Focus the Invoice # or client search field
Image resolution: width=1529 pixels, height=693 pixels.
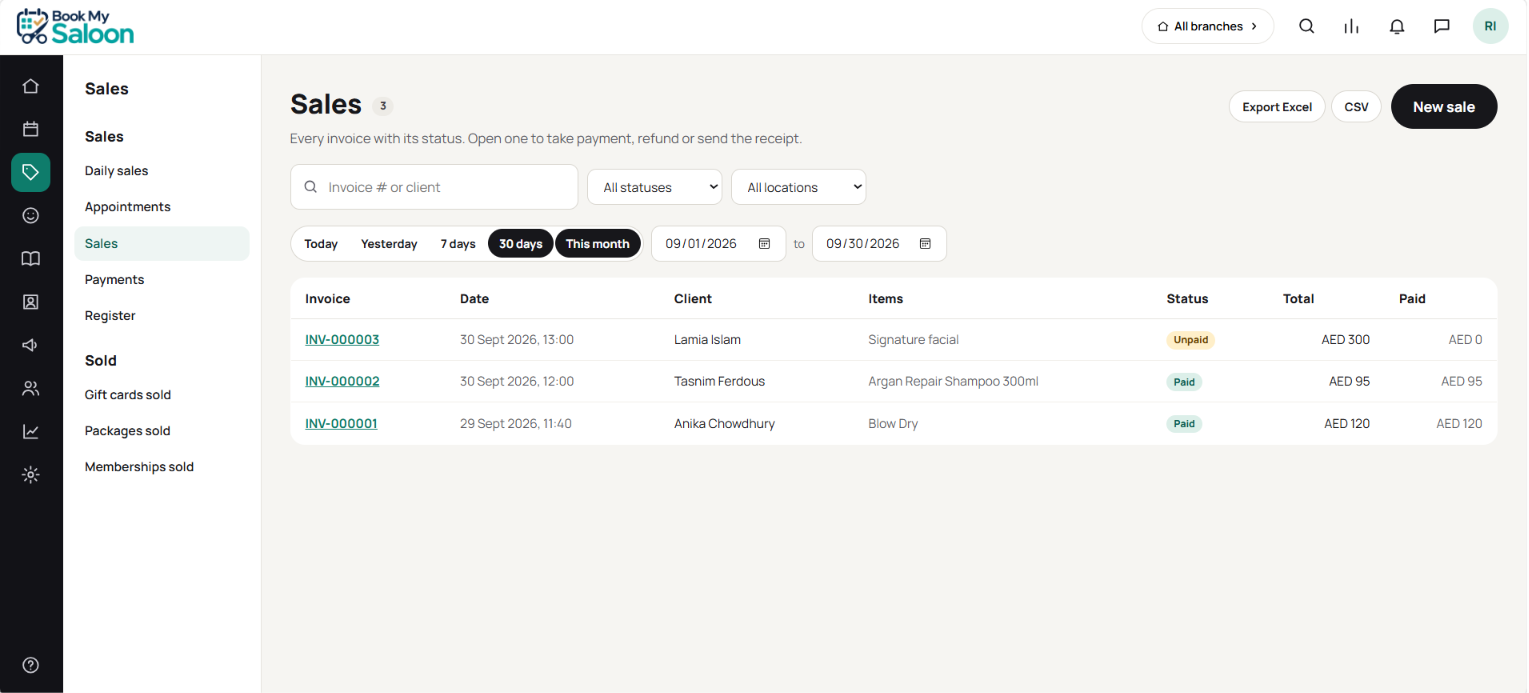434,187
